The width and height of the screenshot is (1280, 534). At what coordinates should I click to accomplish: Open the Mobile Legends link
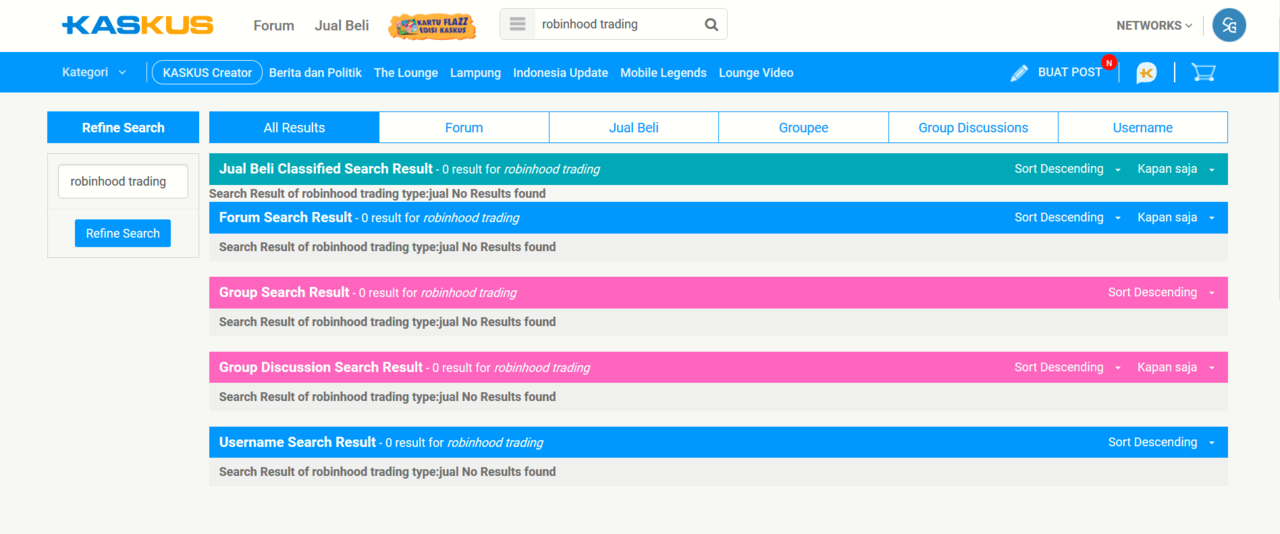pyautogui.click(x=663, y=73)
